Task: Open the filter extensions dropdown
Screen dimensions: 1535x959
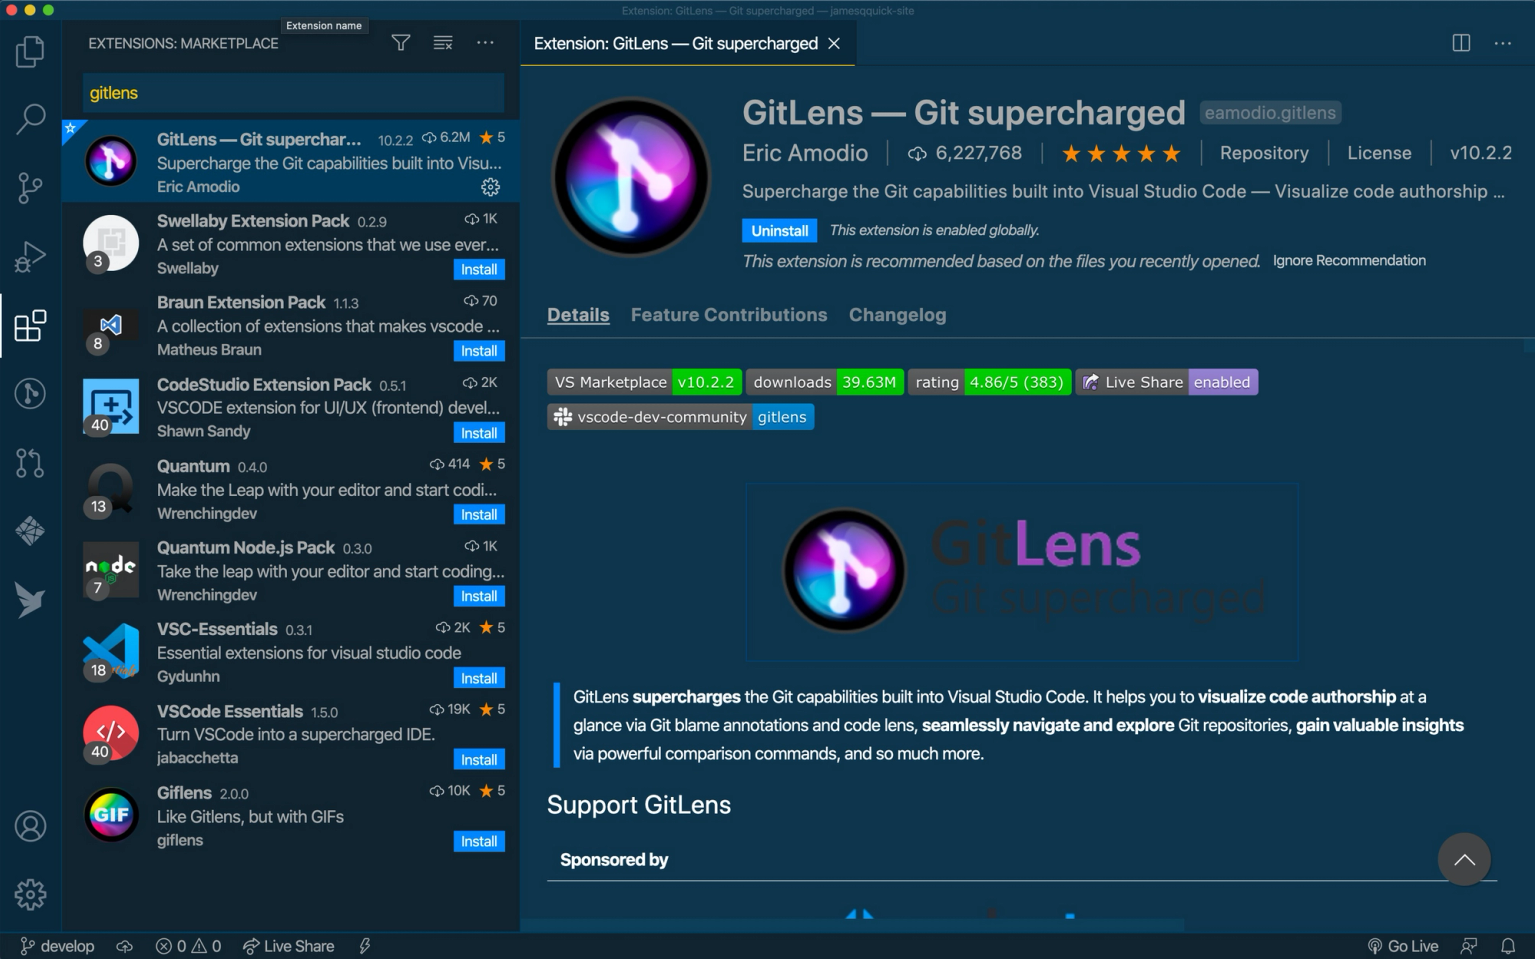Action: 400,42
